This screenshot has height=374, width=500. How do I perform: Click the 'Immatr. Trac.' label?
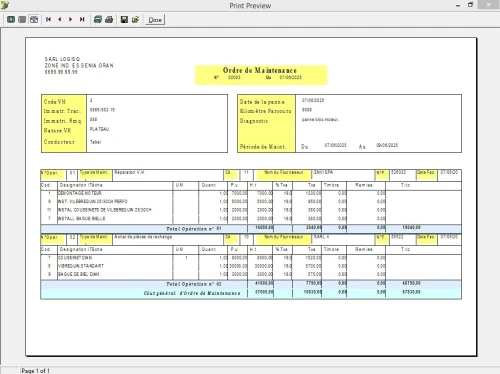(62, 111)
